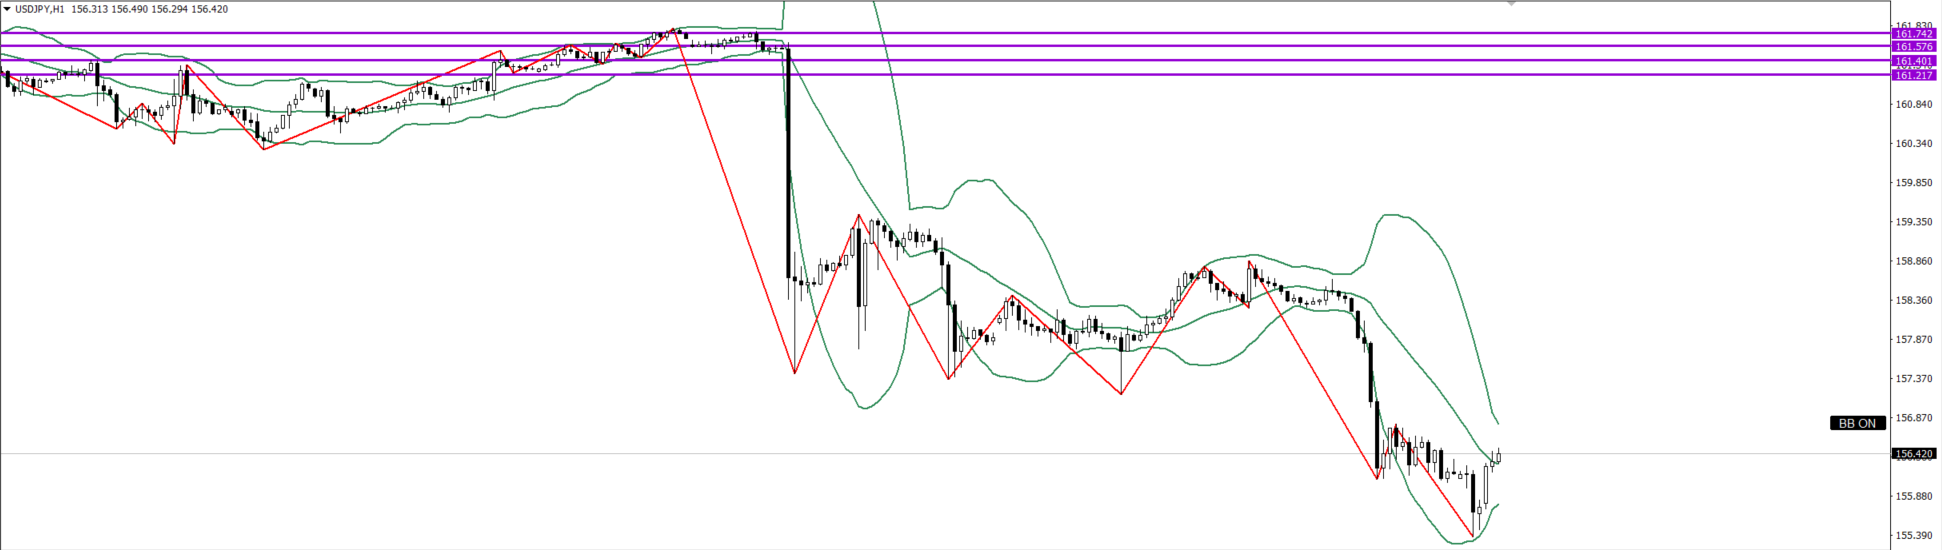Click the 159.850 mark on price axis
This screenshot has width=1942, height=550.
click(1913, 183)
